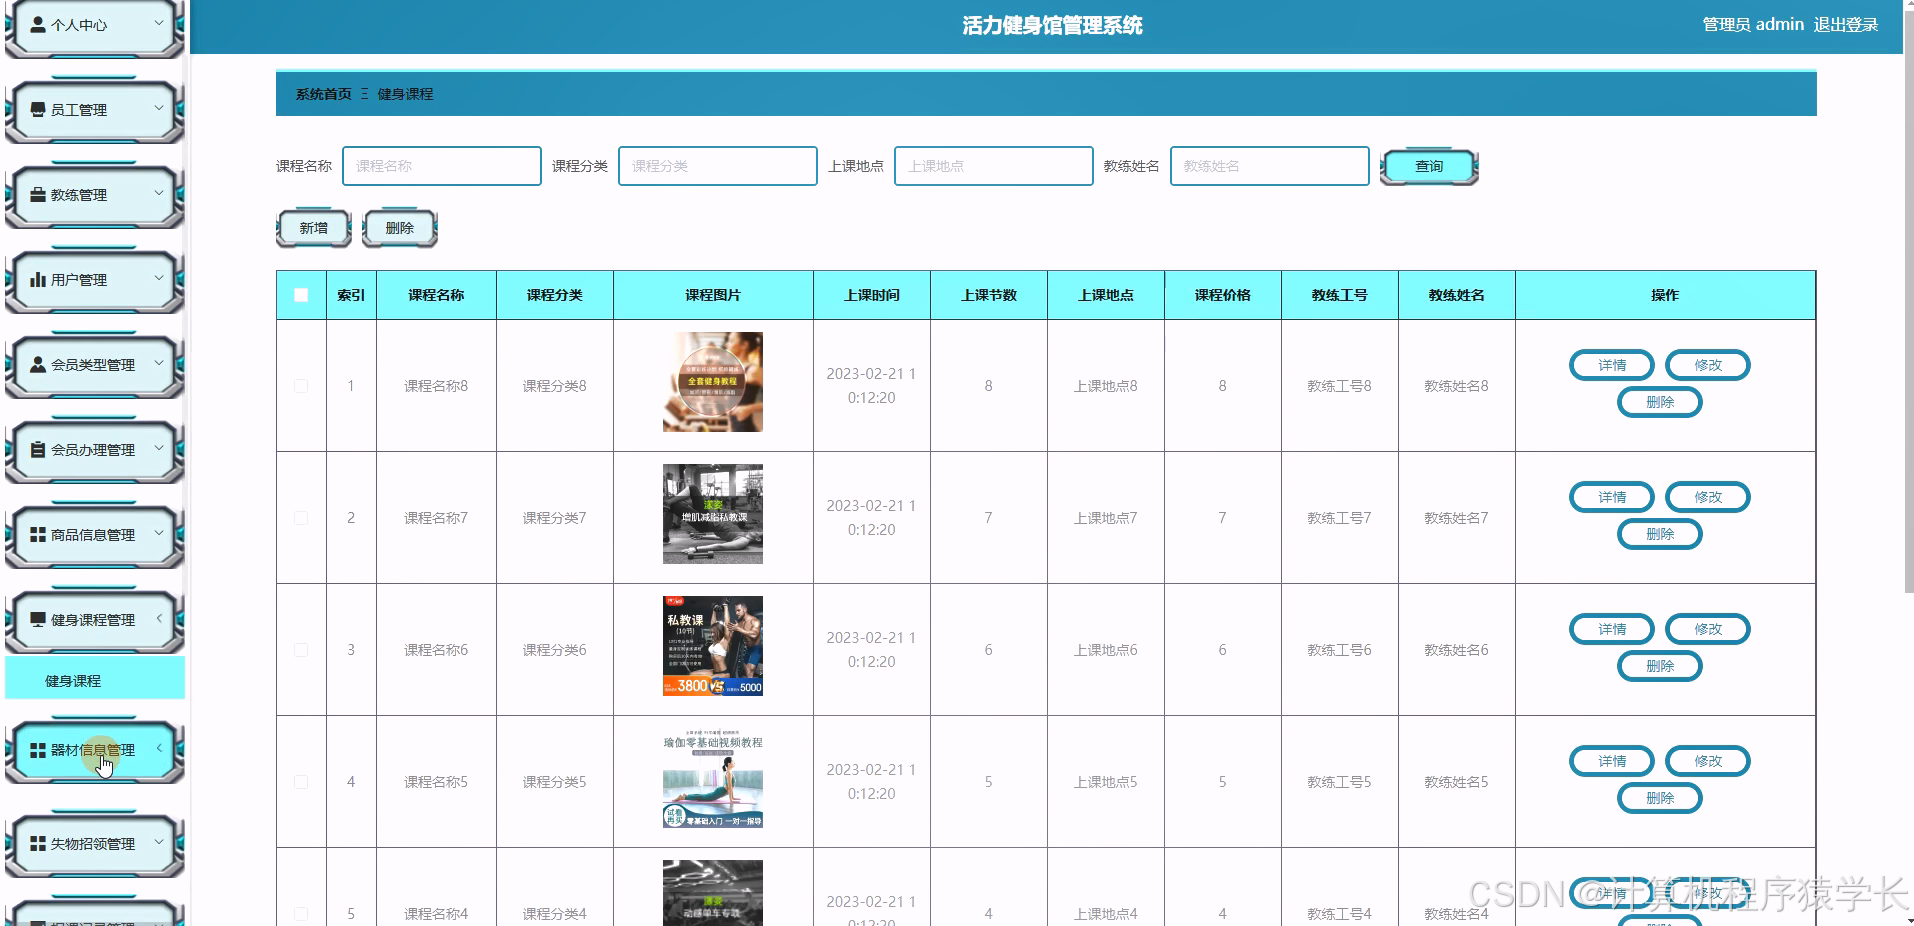This screenshot has width=1914, height=926.
Task: Click the cell 教练姓名8
Action: (x=1457, y=386)
